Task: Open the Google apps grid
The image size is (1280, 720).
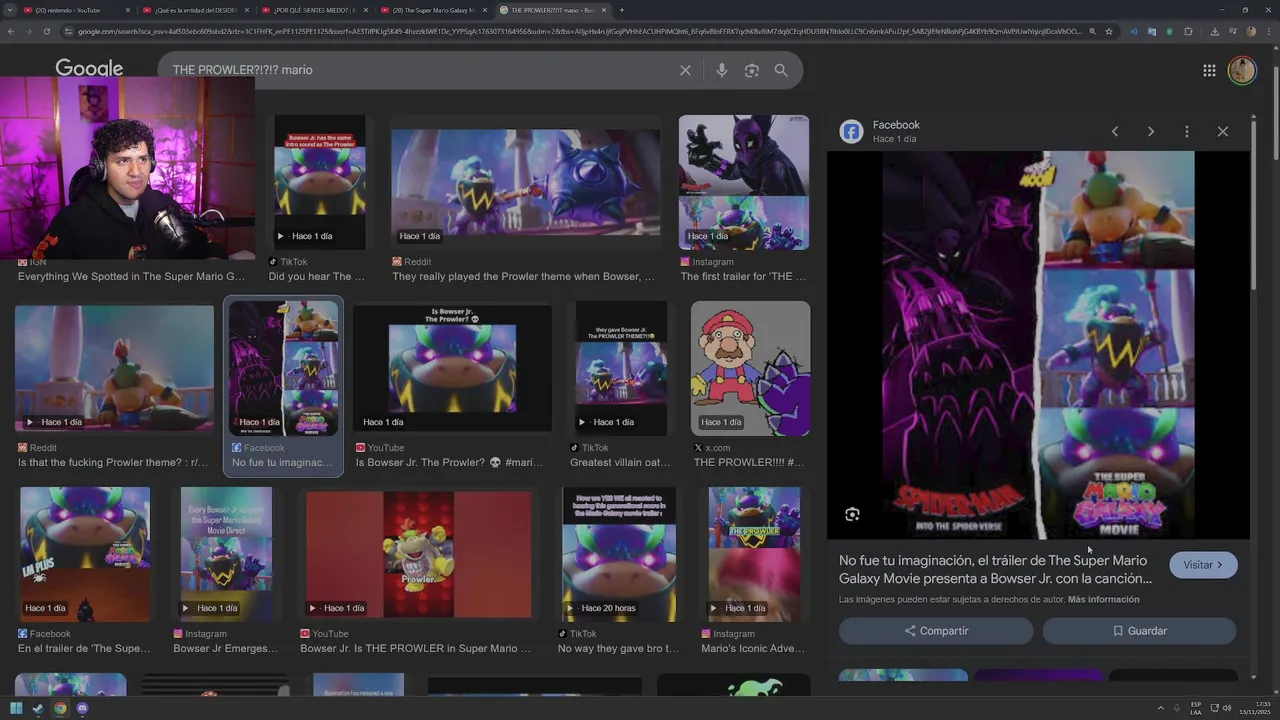Action: click(x=1209, y=70)
